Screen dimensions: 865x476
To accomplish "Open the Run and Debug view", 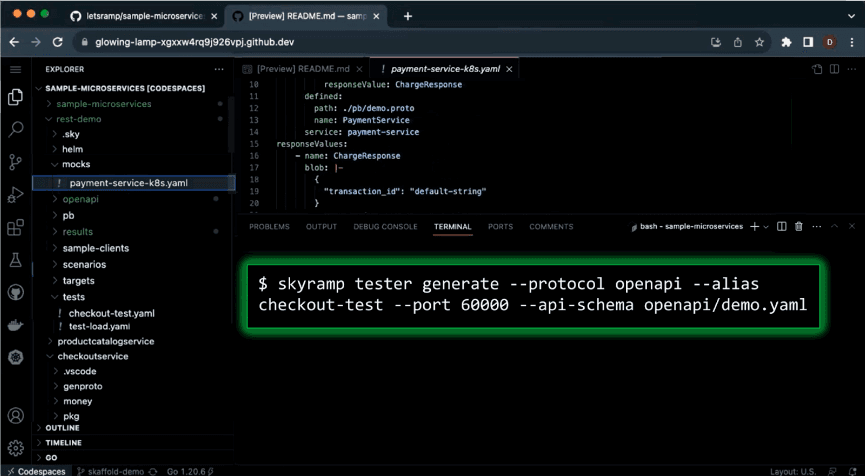I will tap(15, 195).
